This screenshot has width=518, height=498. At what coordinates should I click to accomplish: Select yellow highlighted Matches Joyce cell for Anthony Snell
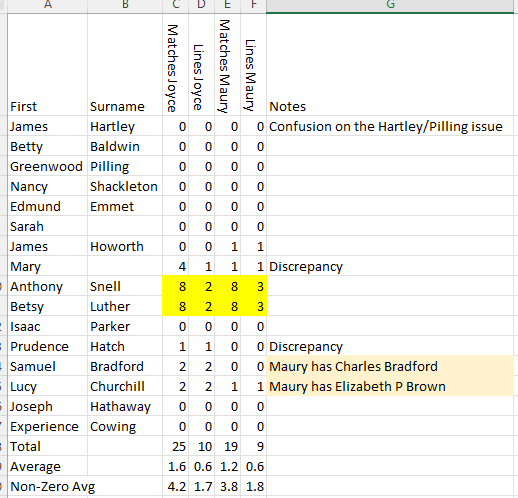175,286
